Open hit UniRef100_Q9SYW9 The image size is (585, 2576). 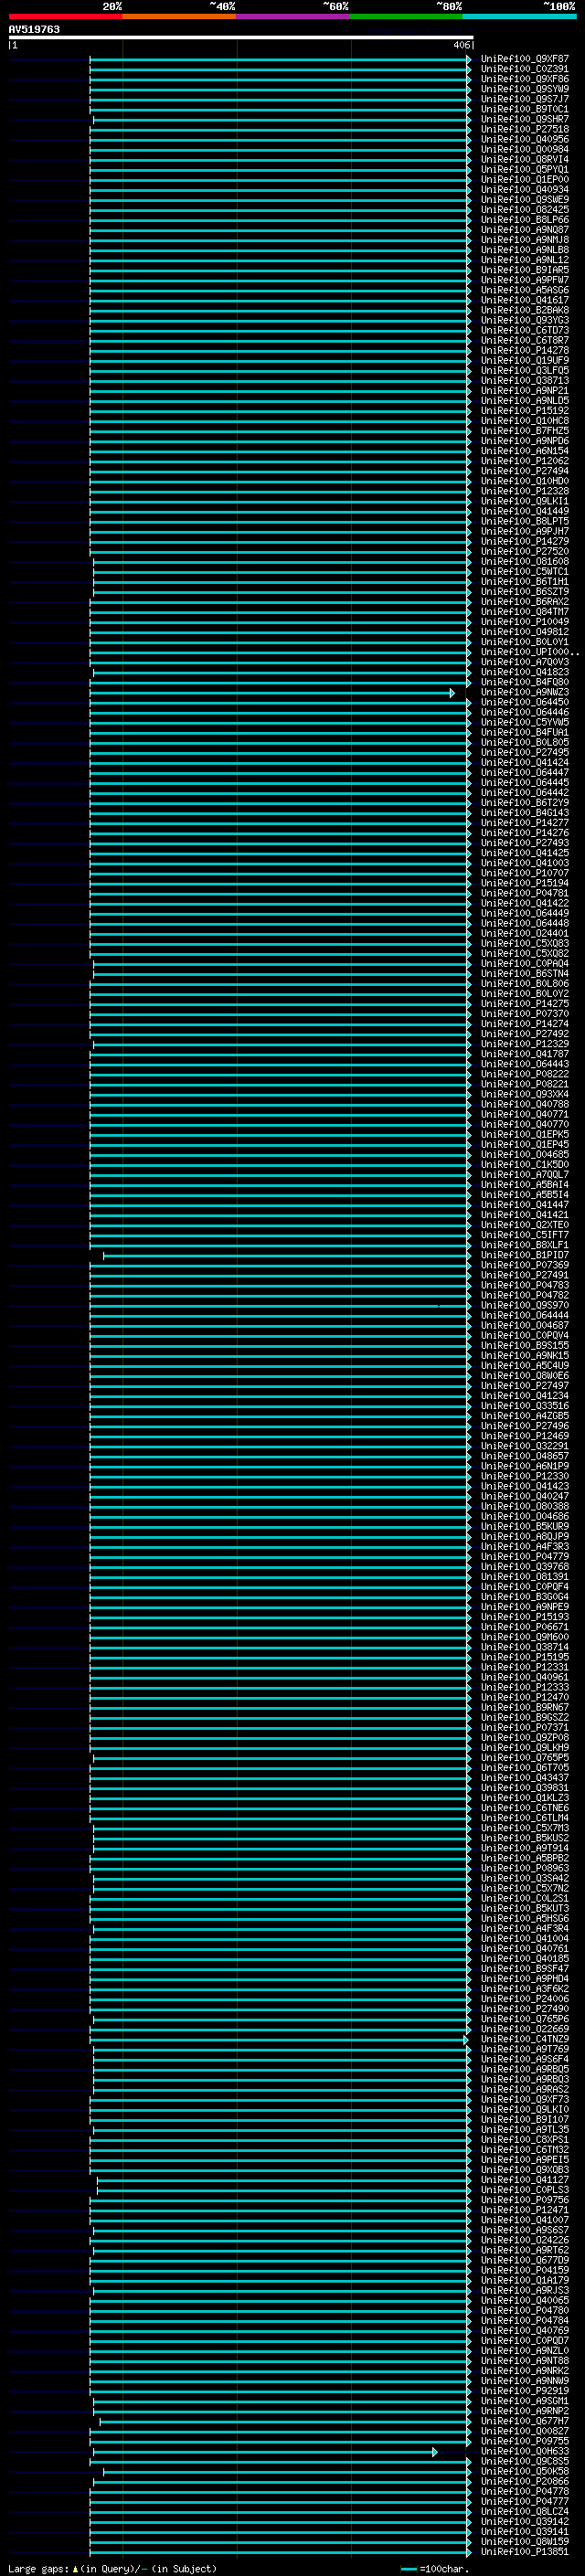(524, 89)
